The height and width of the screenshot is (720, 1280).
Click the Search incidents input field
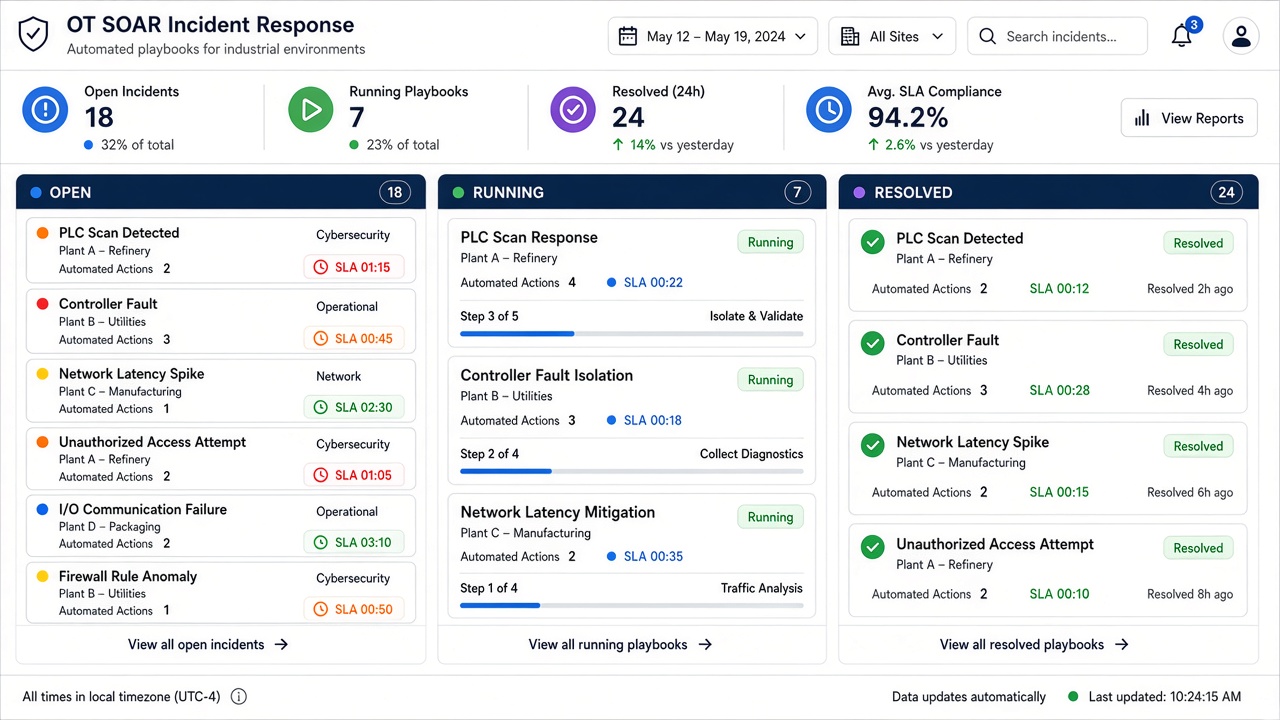tap(1057, 36)
